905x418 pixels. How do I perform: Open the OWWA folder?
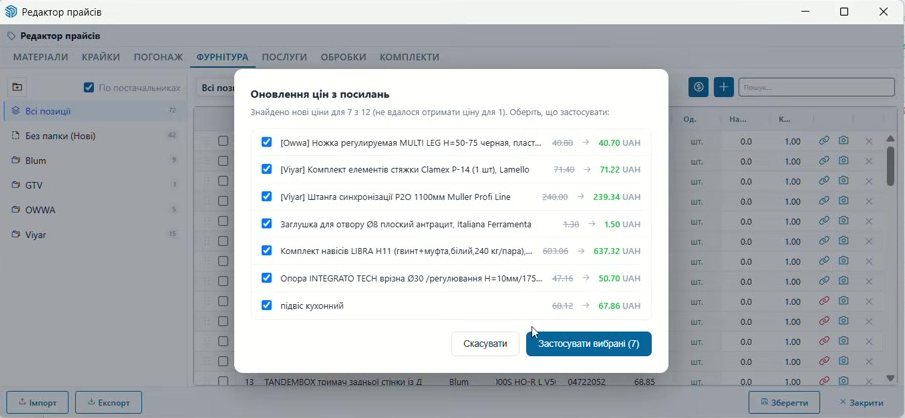(x=95, y=210)
